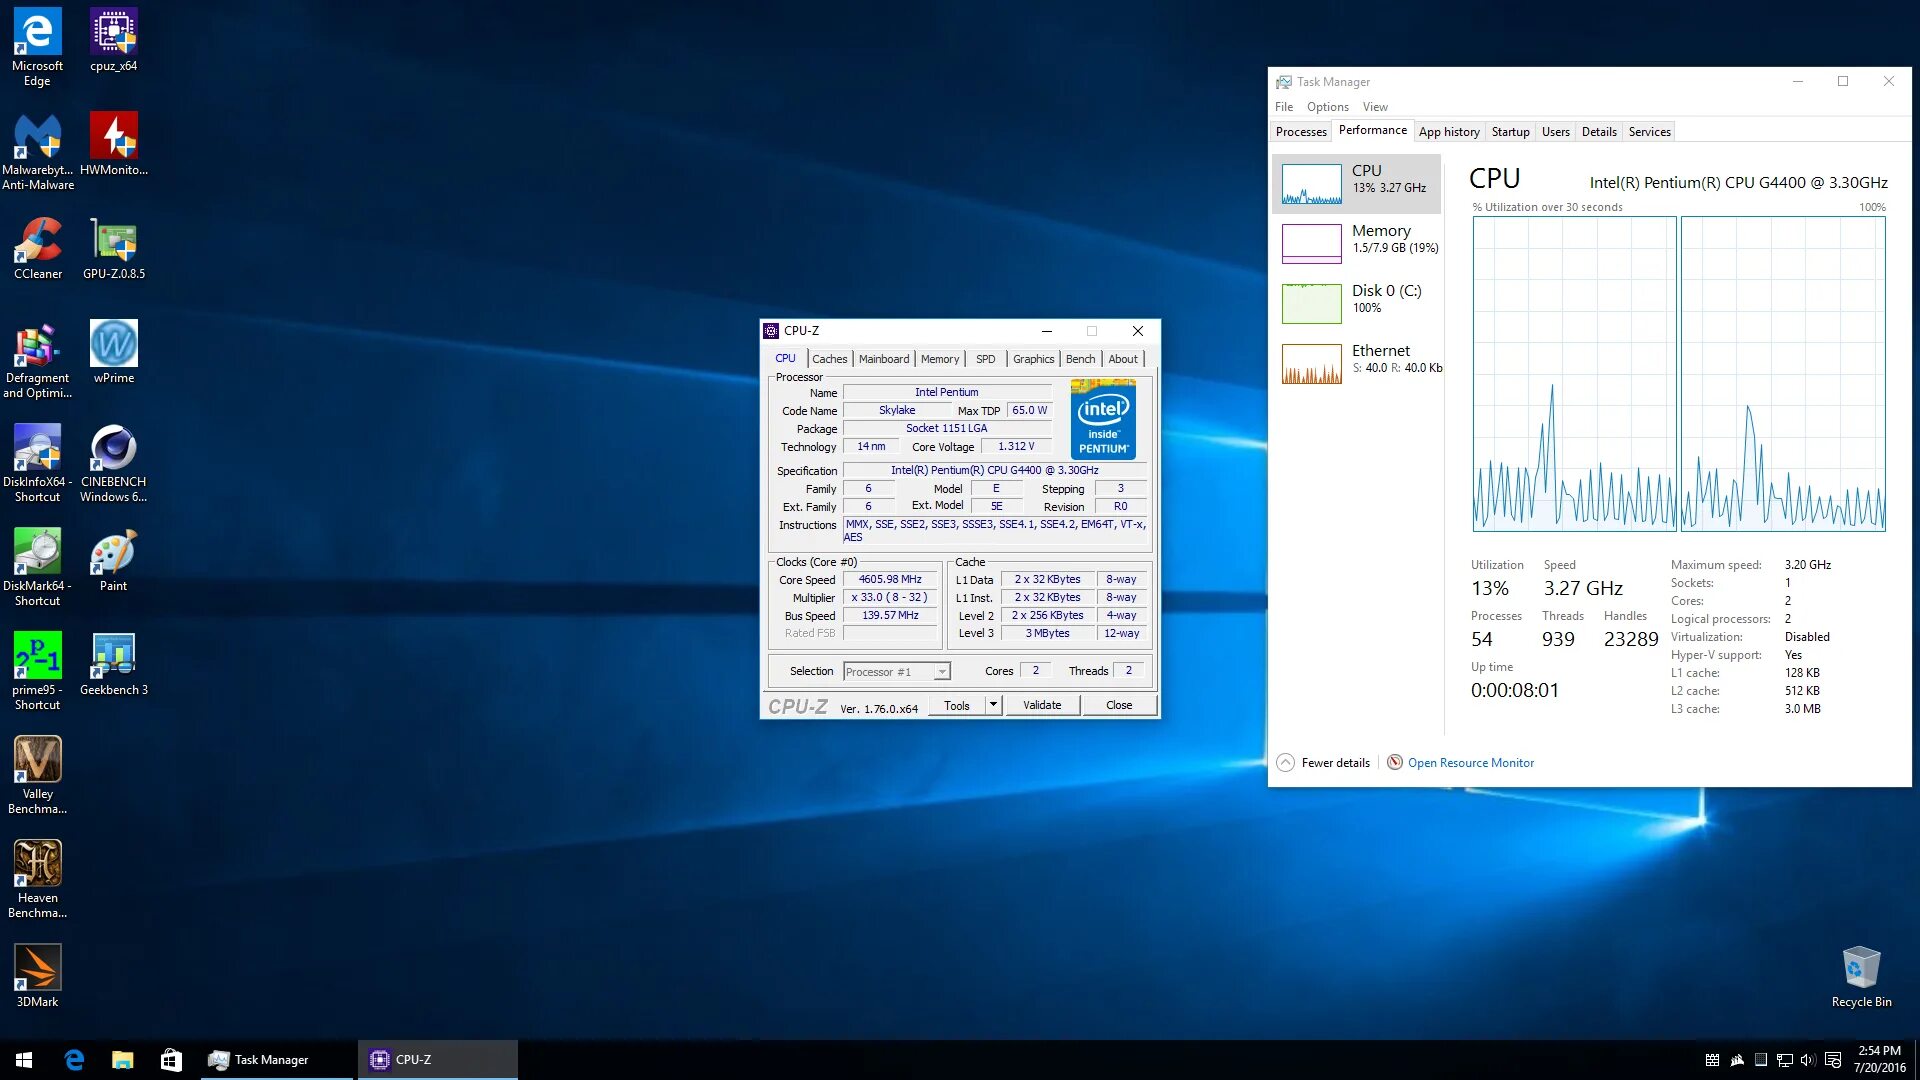Open the Paint desktop icon
Viewport: 1920px width, 1080px height.
tap(113, 560)
